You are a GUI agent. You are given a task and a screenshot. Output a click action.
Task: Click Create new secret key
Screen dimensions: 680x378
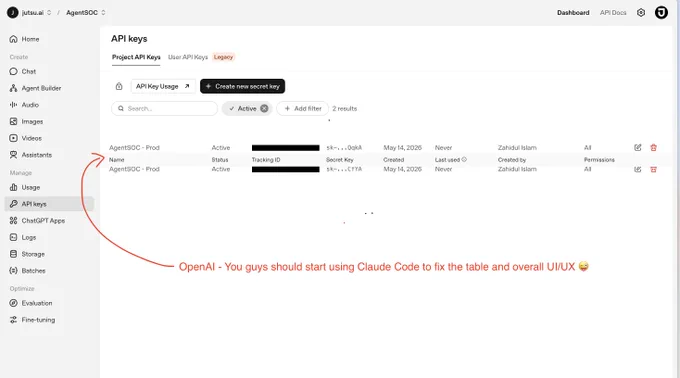[x=242, y=86]
